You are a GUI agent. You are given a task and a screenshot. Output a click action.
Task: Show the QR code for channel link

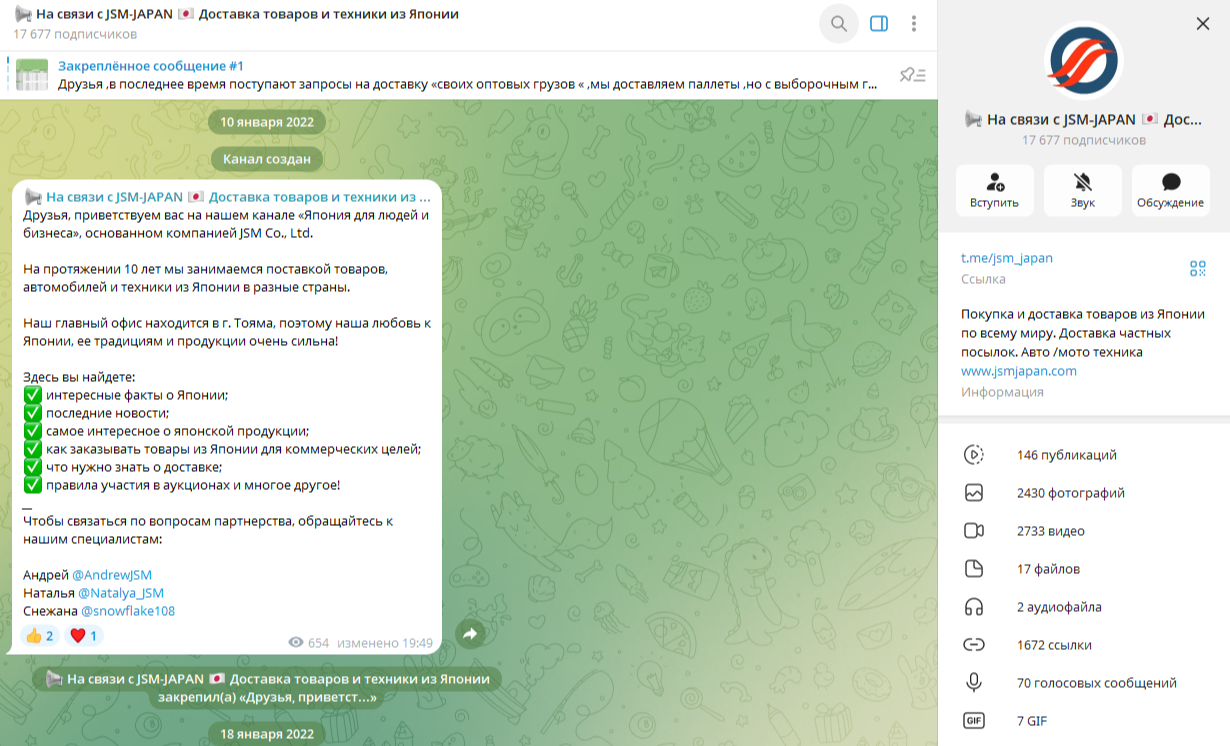tap(1197, 268)
